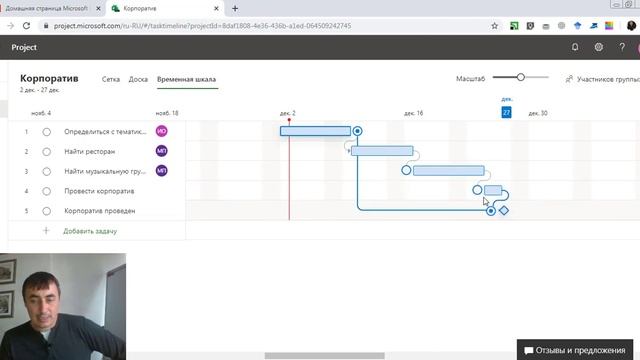
Task: Click dependency handle at end of task 1 bar
Action: [x=357, y=131]
